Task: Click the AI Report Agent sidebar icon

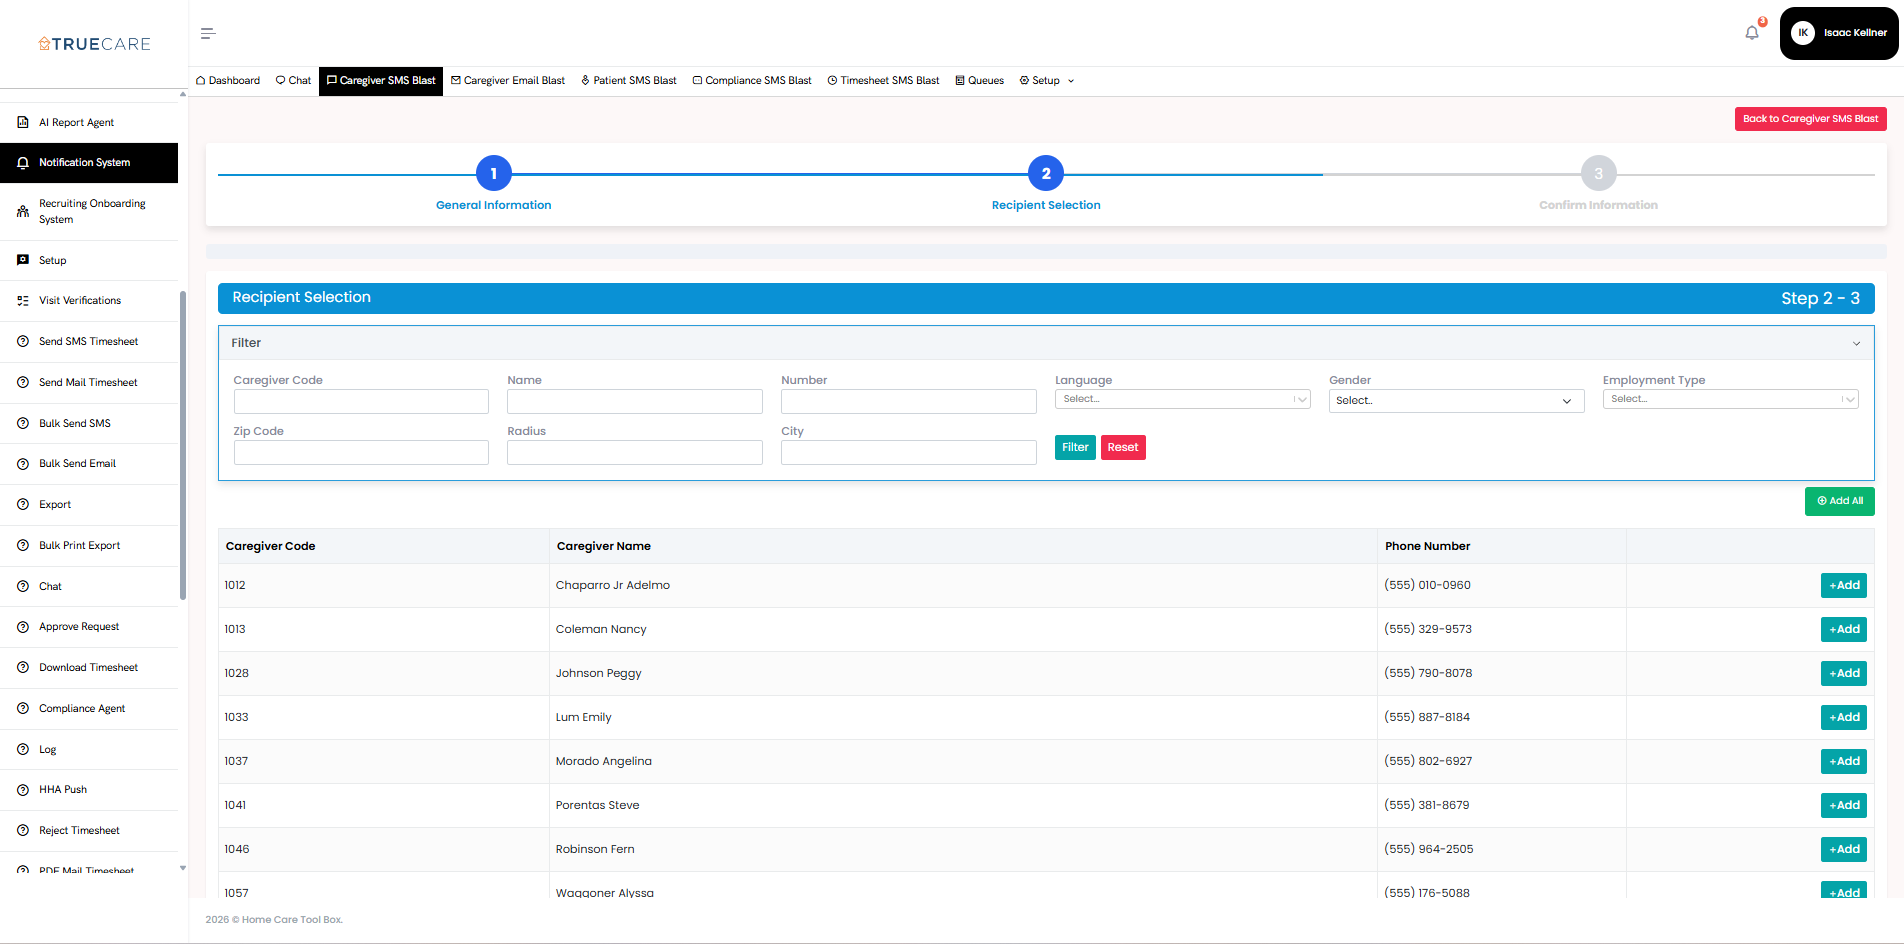Action: click(x=23, y=122)
